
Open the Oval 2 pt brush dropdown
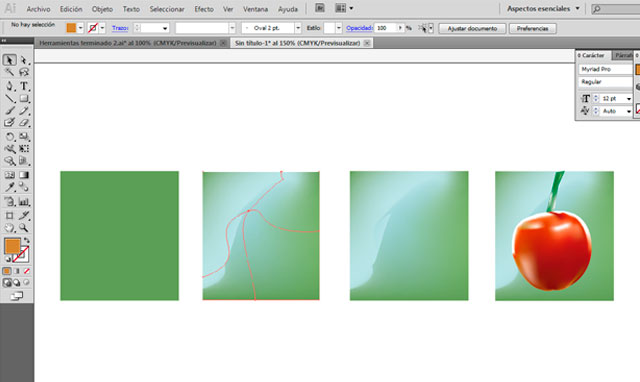pos(298,28)
